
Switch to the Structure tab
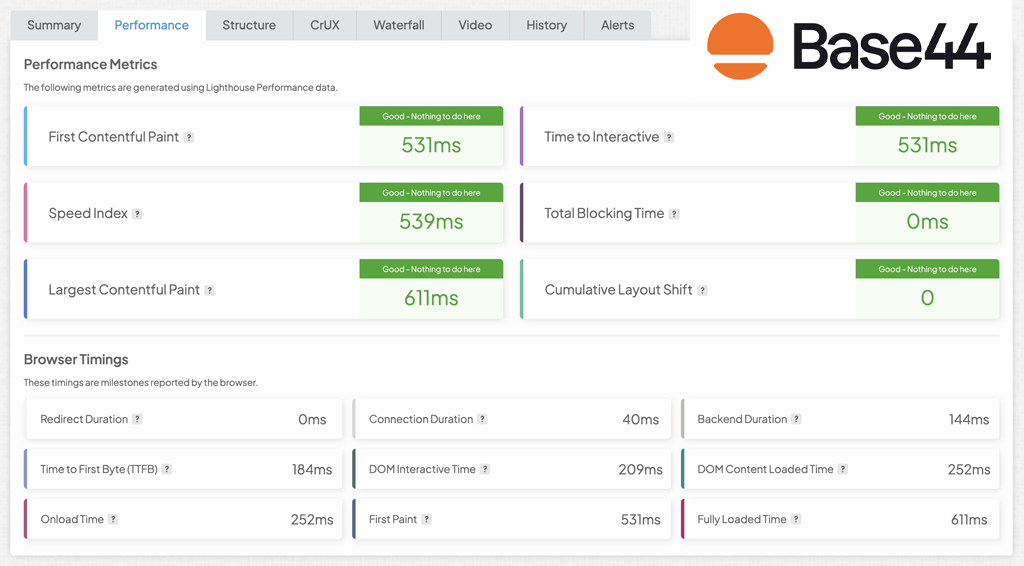pyautogui.click(x=249, y=25)
